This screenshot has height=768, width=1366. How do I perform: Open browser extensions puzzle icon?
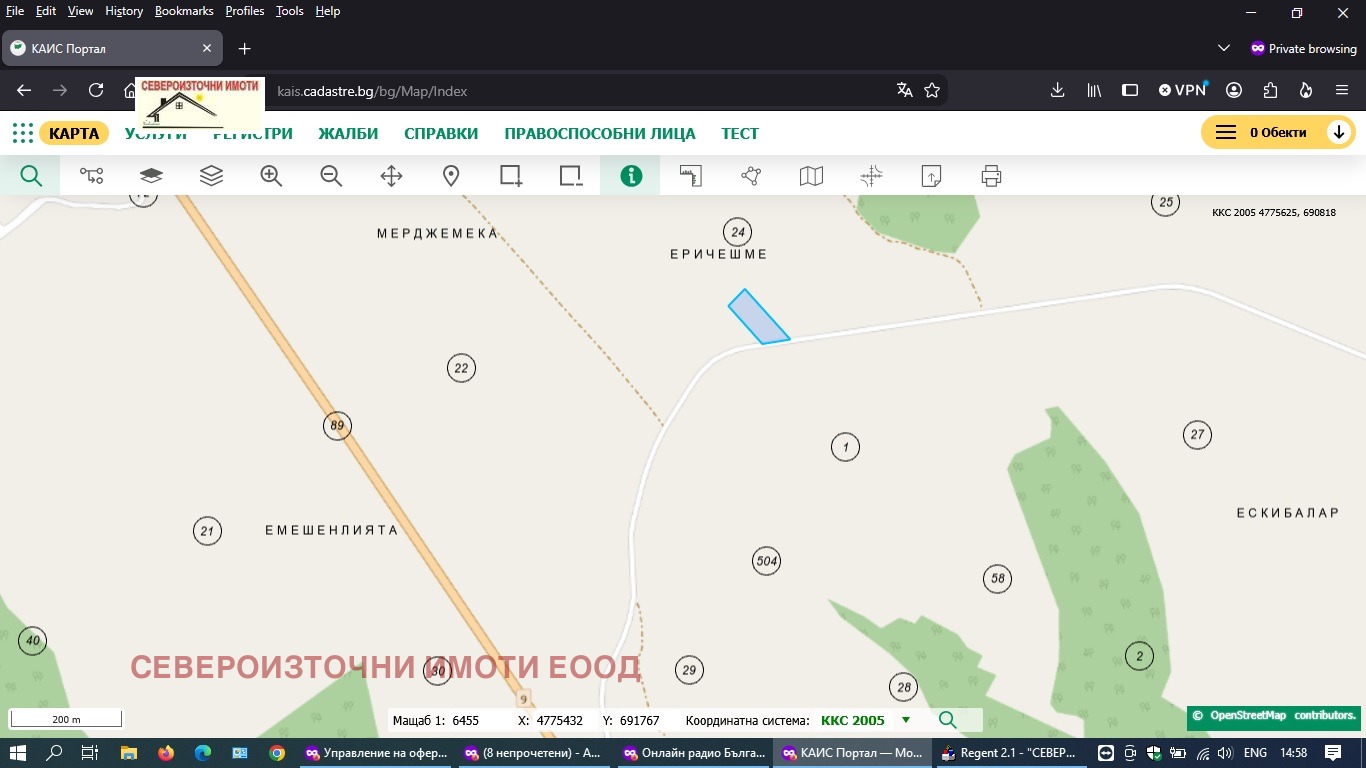click(1270, 90)
